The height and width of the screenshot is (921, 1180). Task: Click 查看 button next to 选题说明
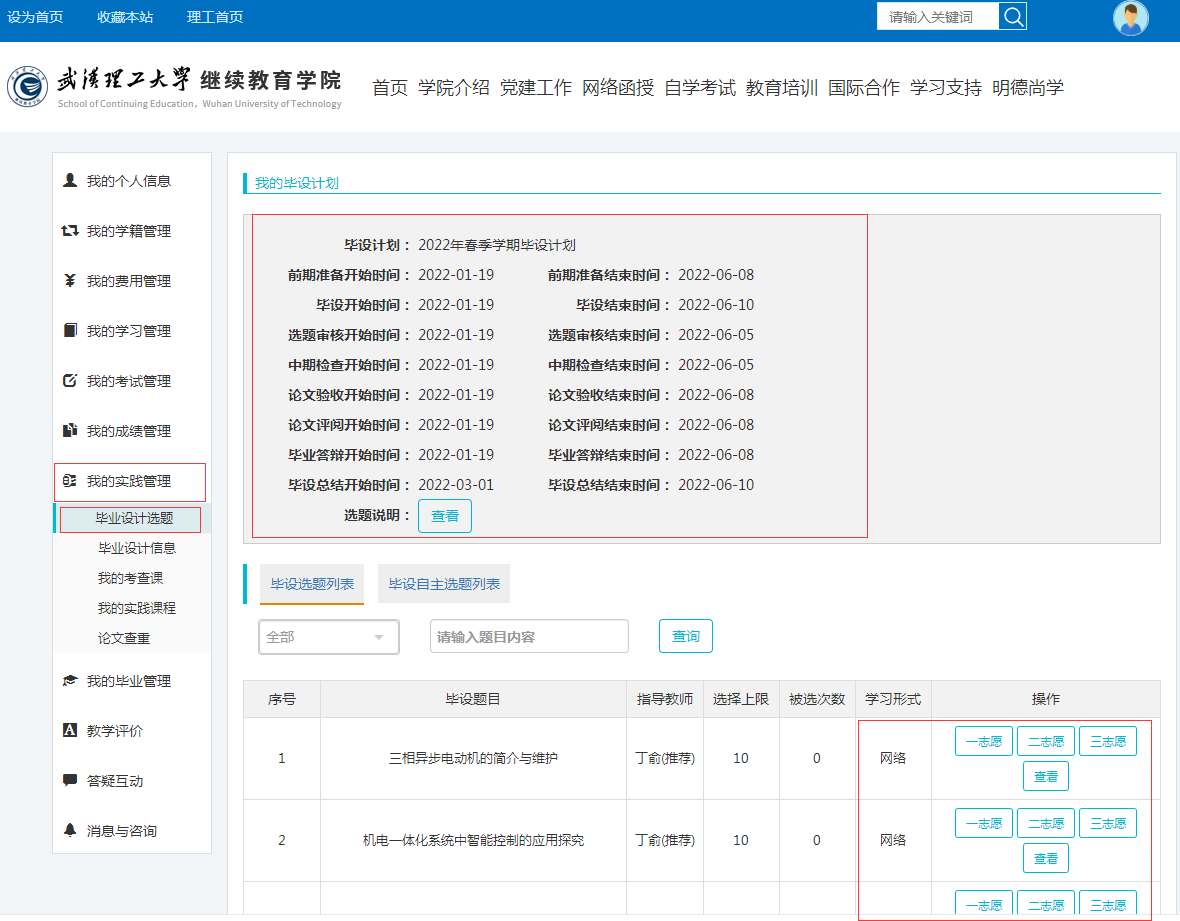point(444,516)
